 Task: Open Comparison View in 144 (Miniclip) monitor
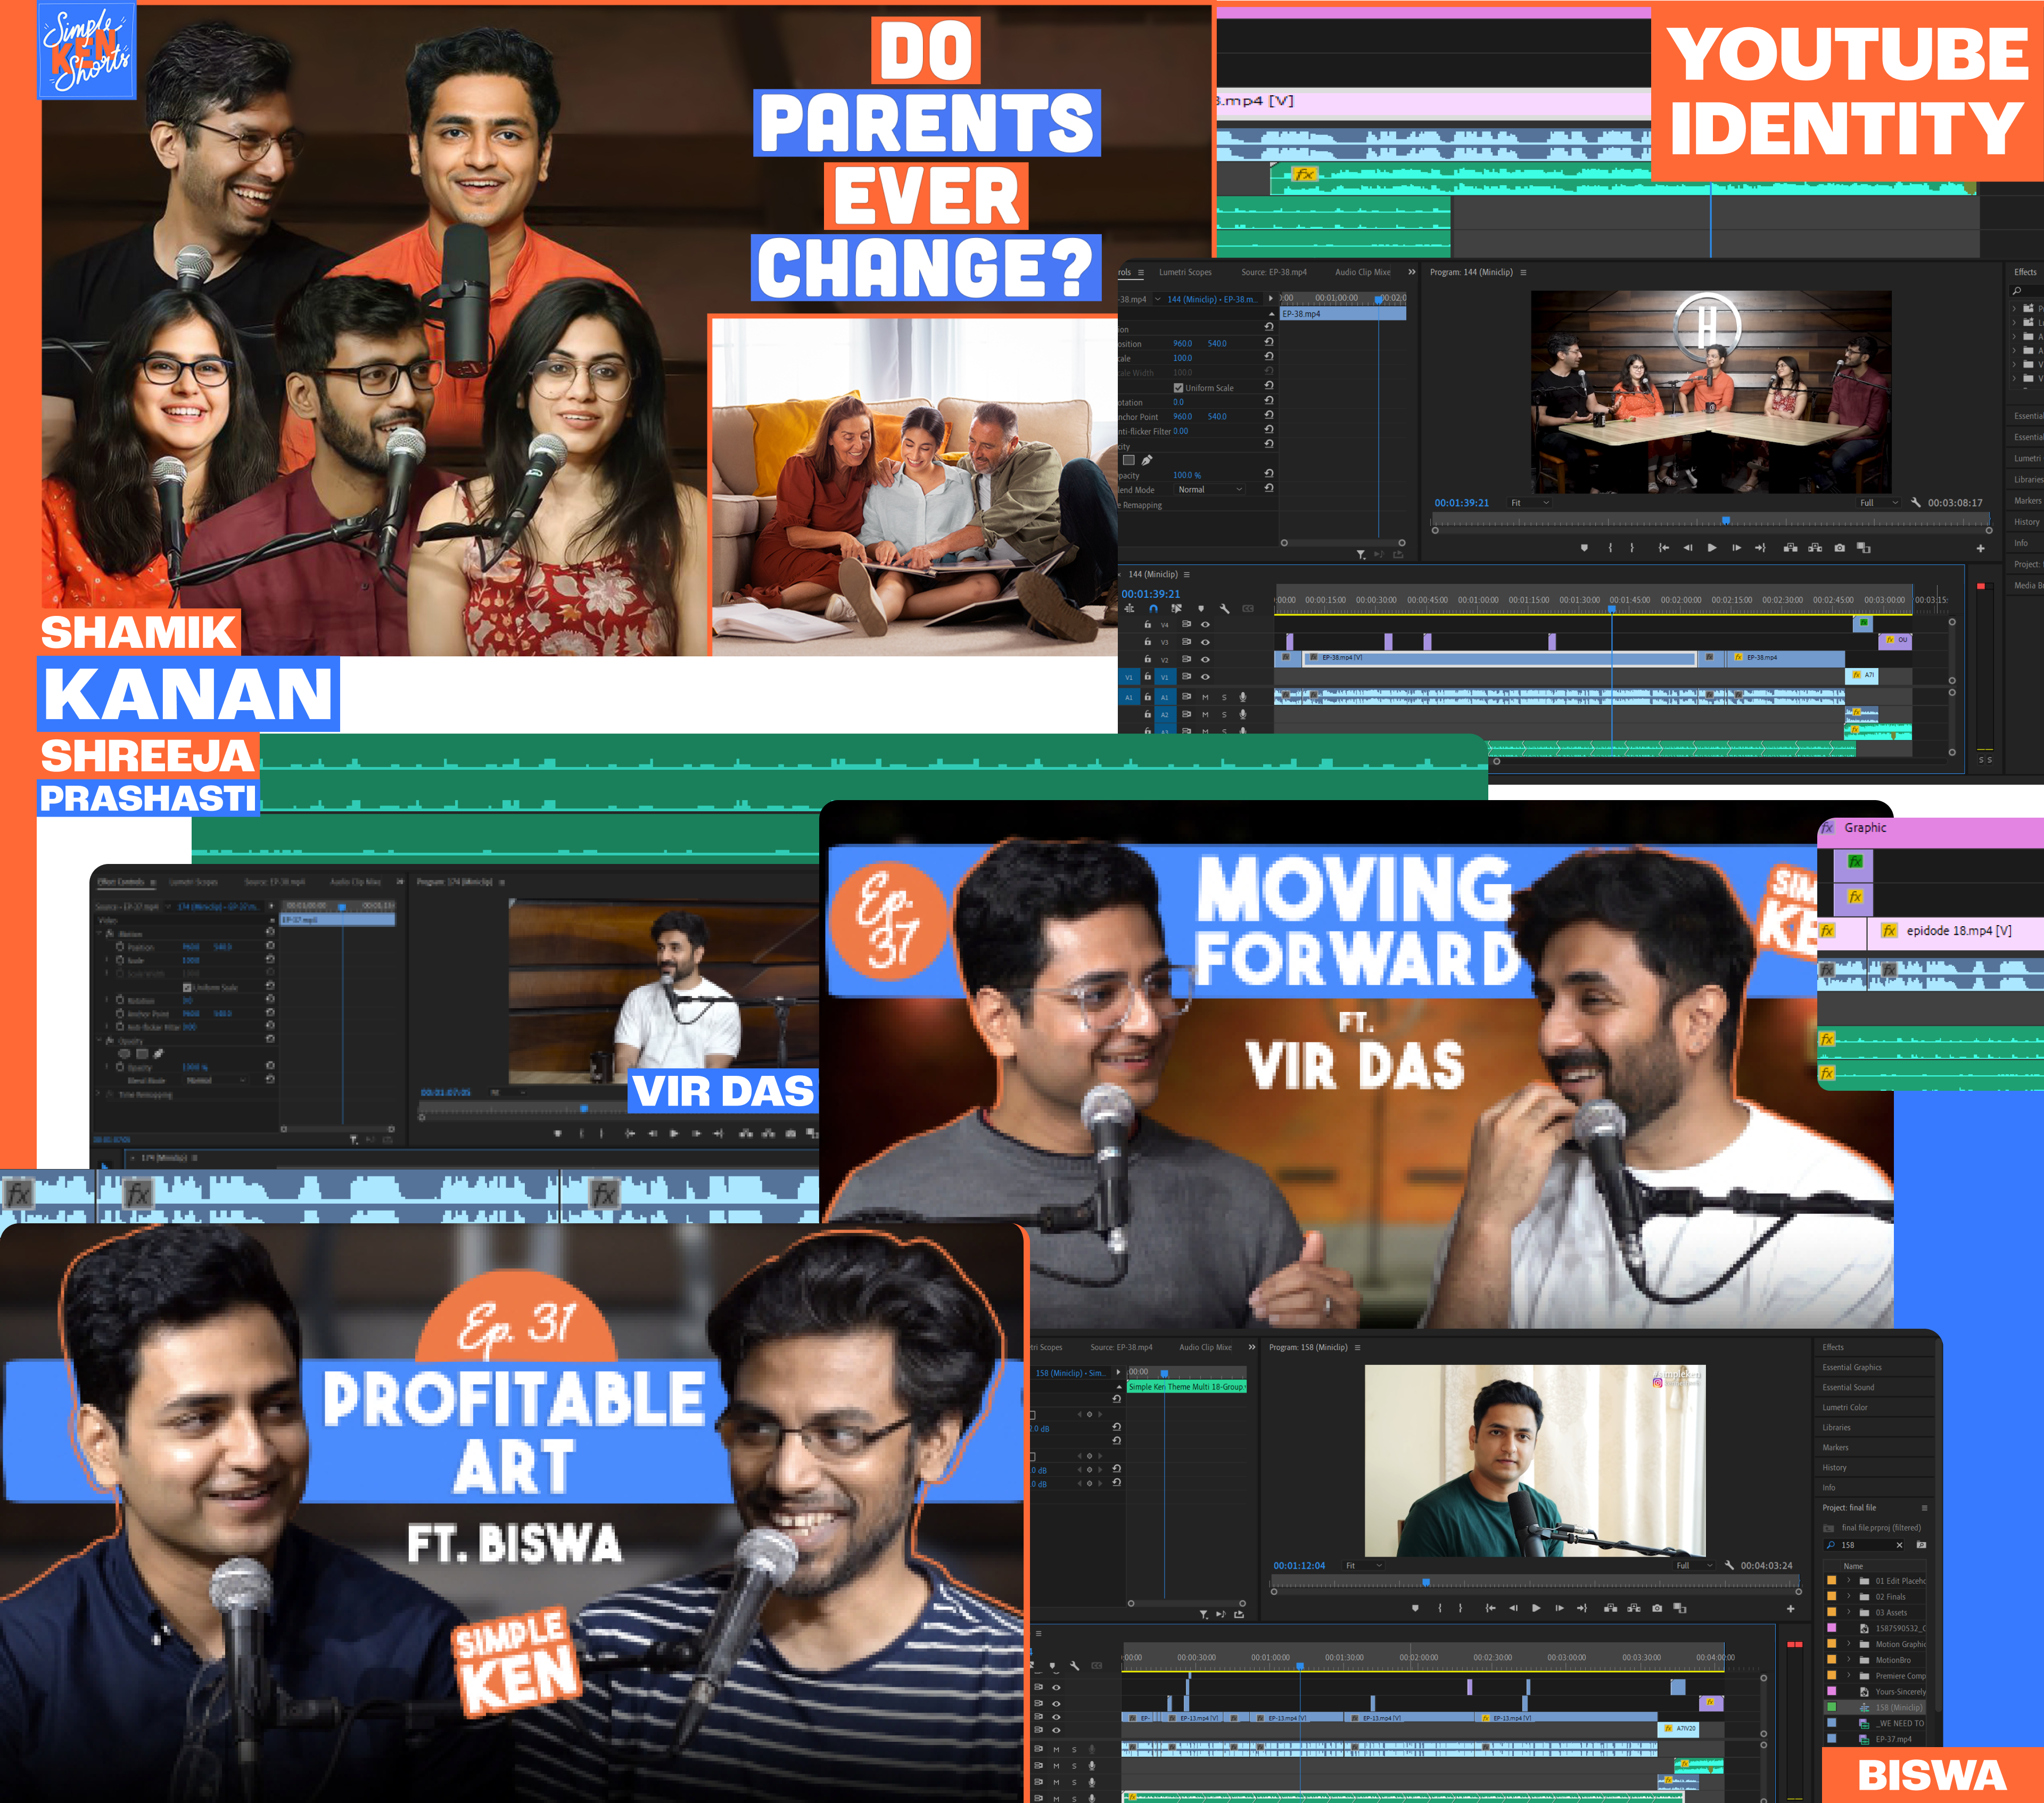coord(1863,548)
